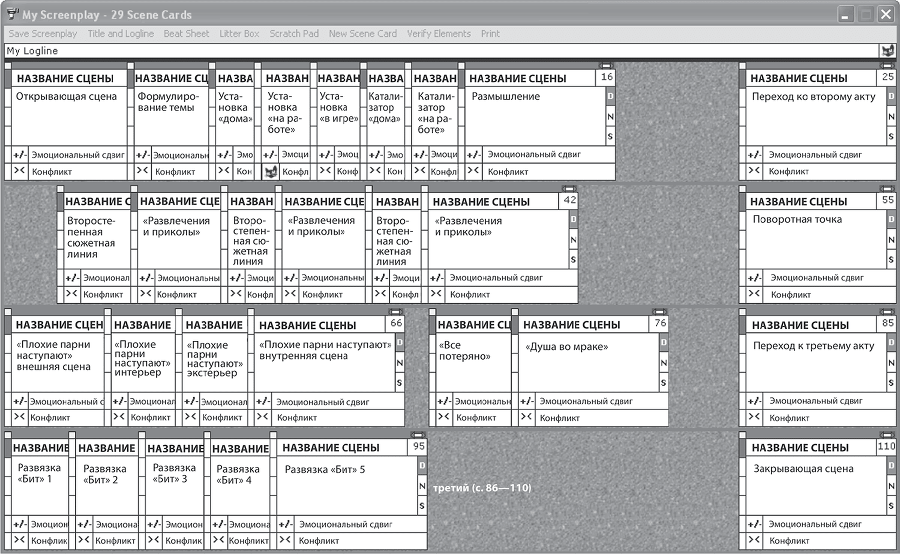Click the My Logline text field
Screen dimensions: 900x554
point(440,51)
